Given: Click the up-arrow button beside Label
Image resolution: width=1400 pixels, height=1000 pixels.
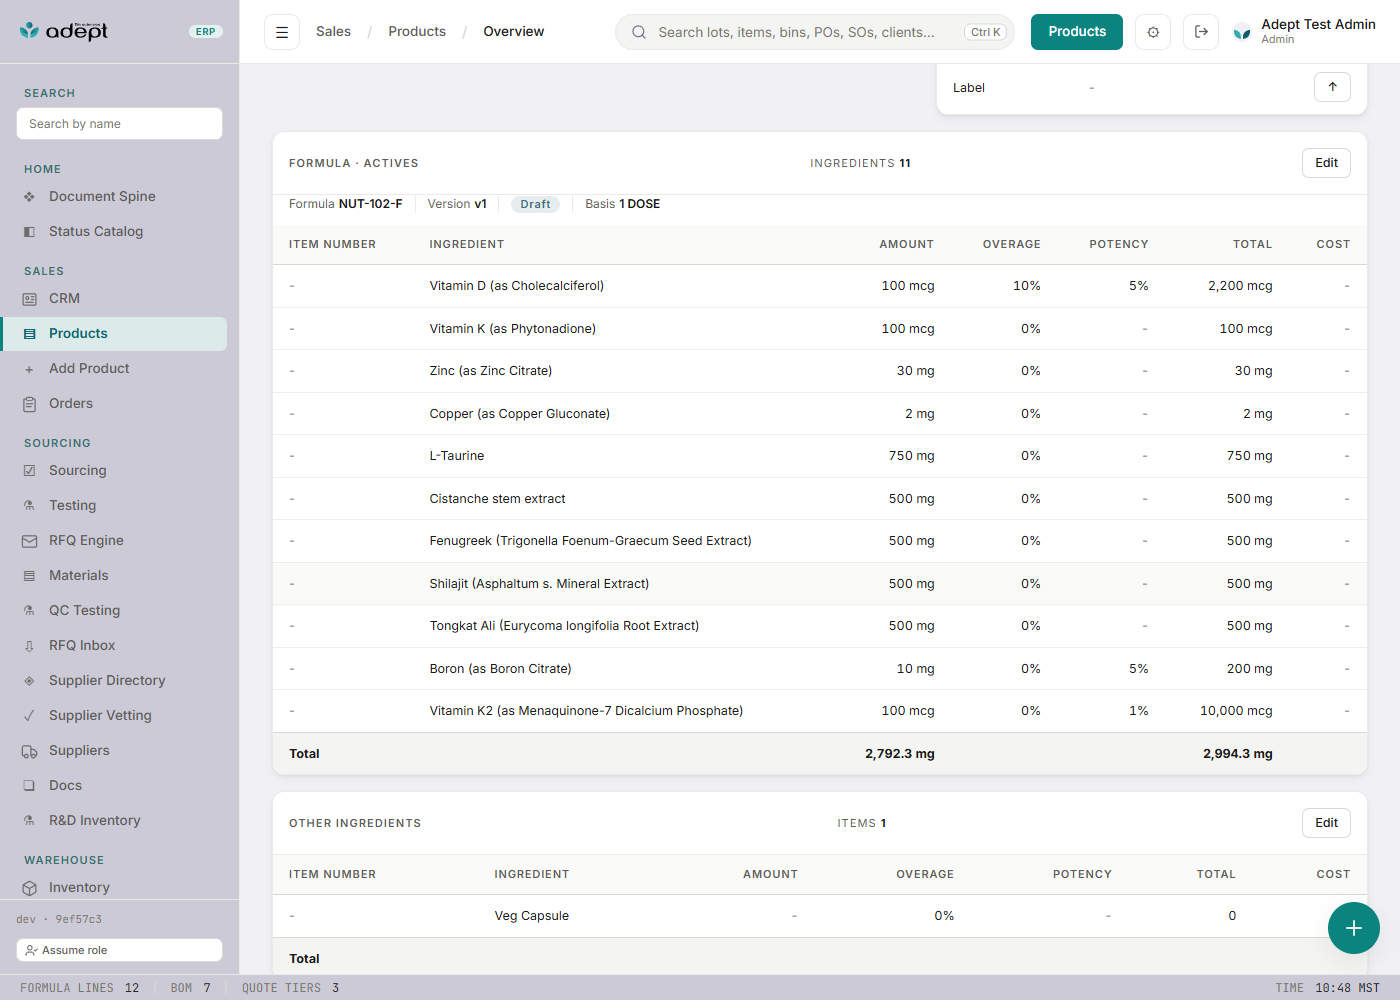Looking at the screenshot, I should [1332, 87].
